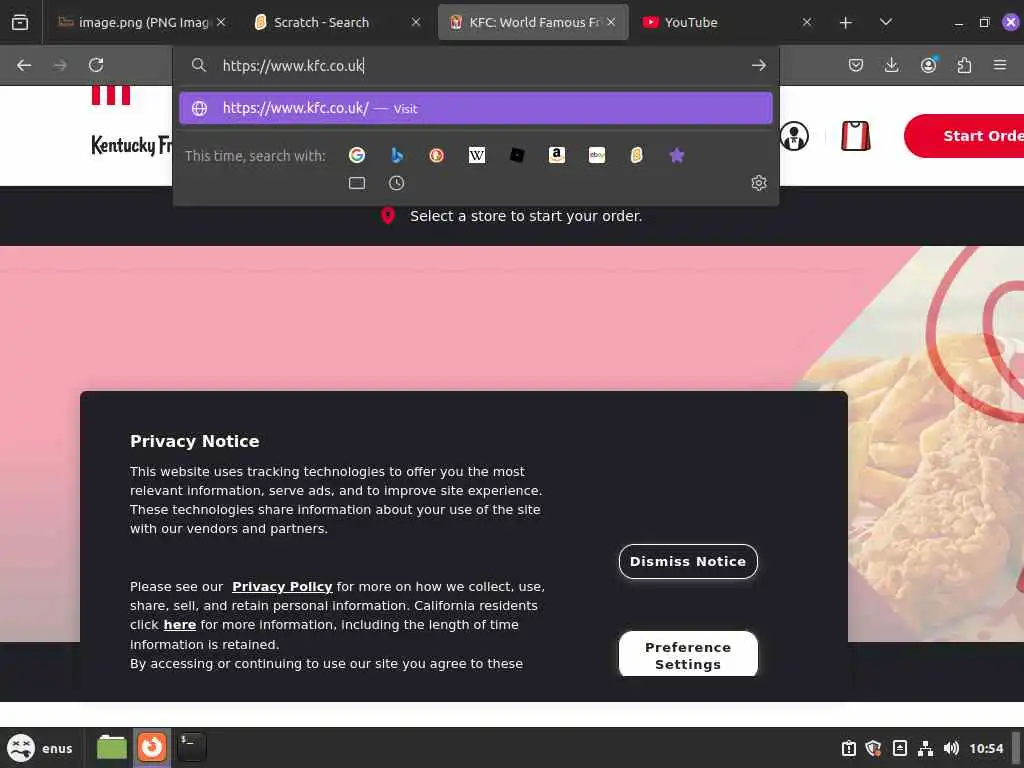Open Pocket save icon in toolbar
The width and height of the screenshot is (1024, 768).
(856, 65)
